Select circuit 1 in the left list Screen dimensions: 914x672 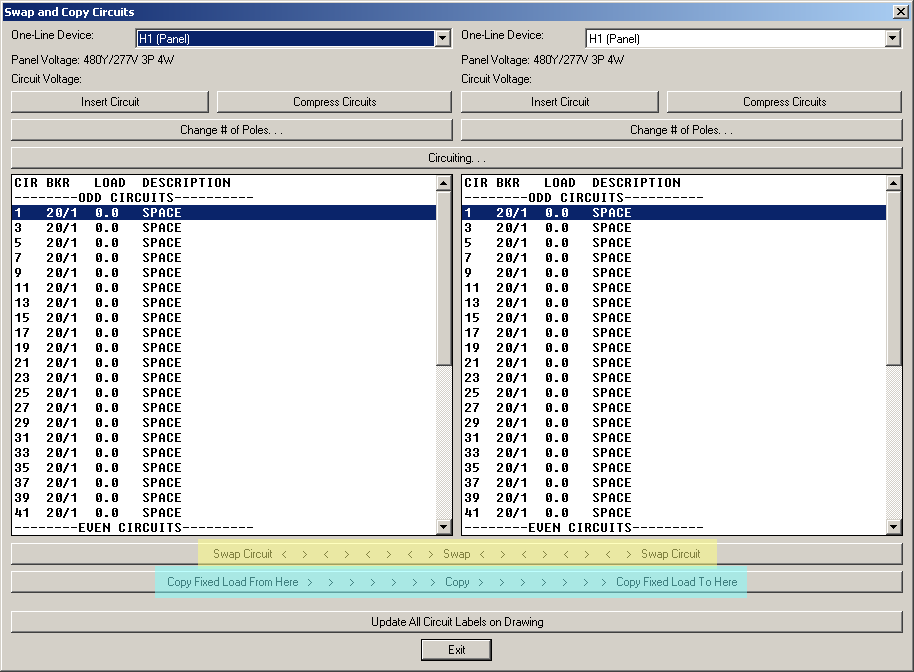224,213
